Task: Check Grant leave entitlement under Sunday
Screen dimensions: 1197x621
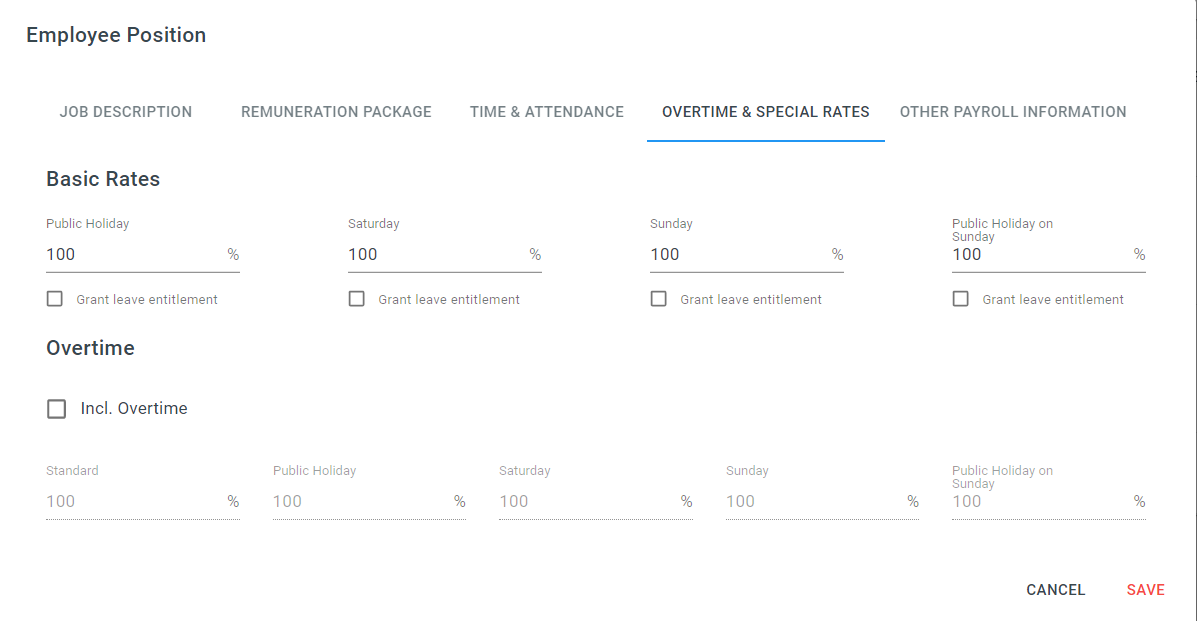Action: point(659,299)
